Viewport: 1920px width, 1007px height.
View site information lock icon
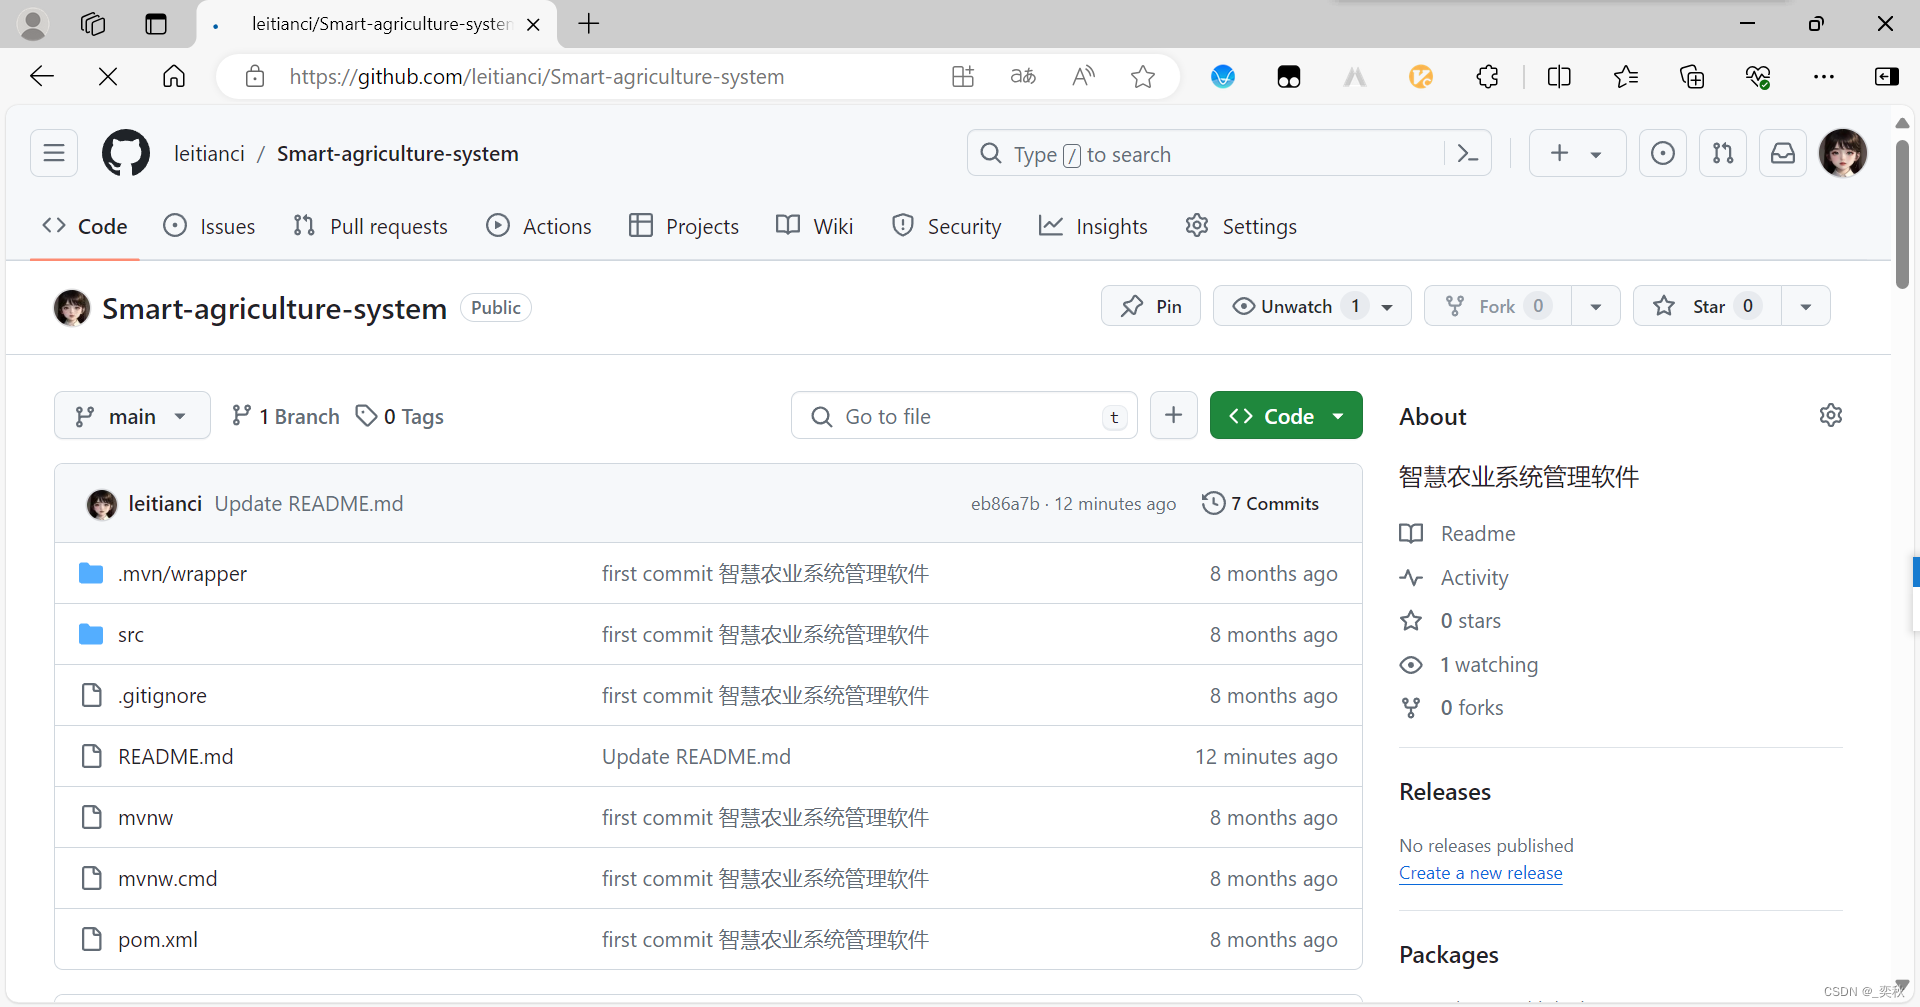pos(255,76)
